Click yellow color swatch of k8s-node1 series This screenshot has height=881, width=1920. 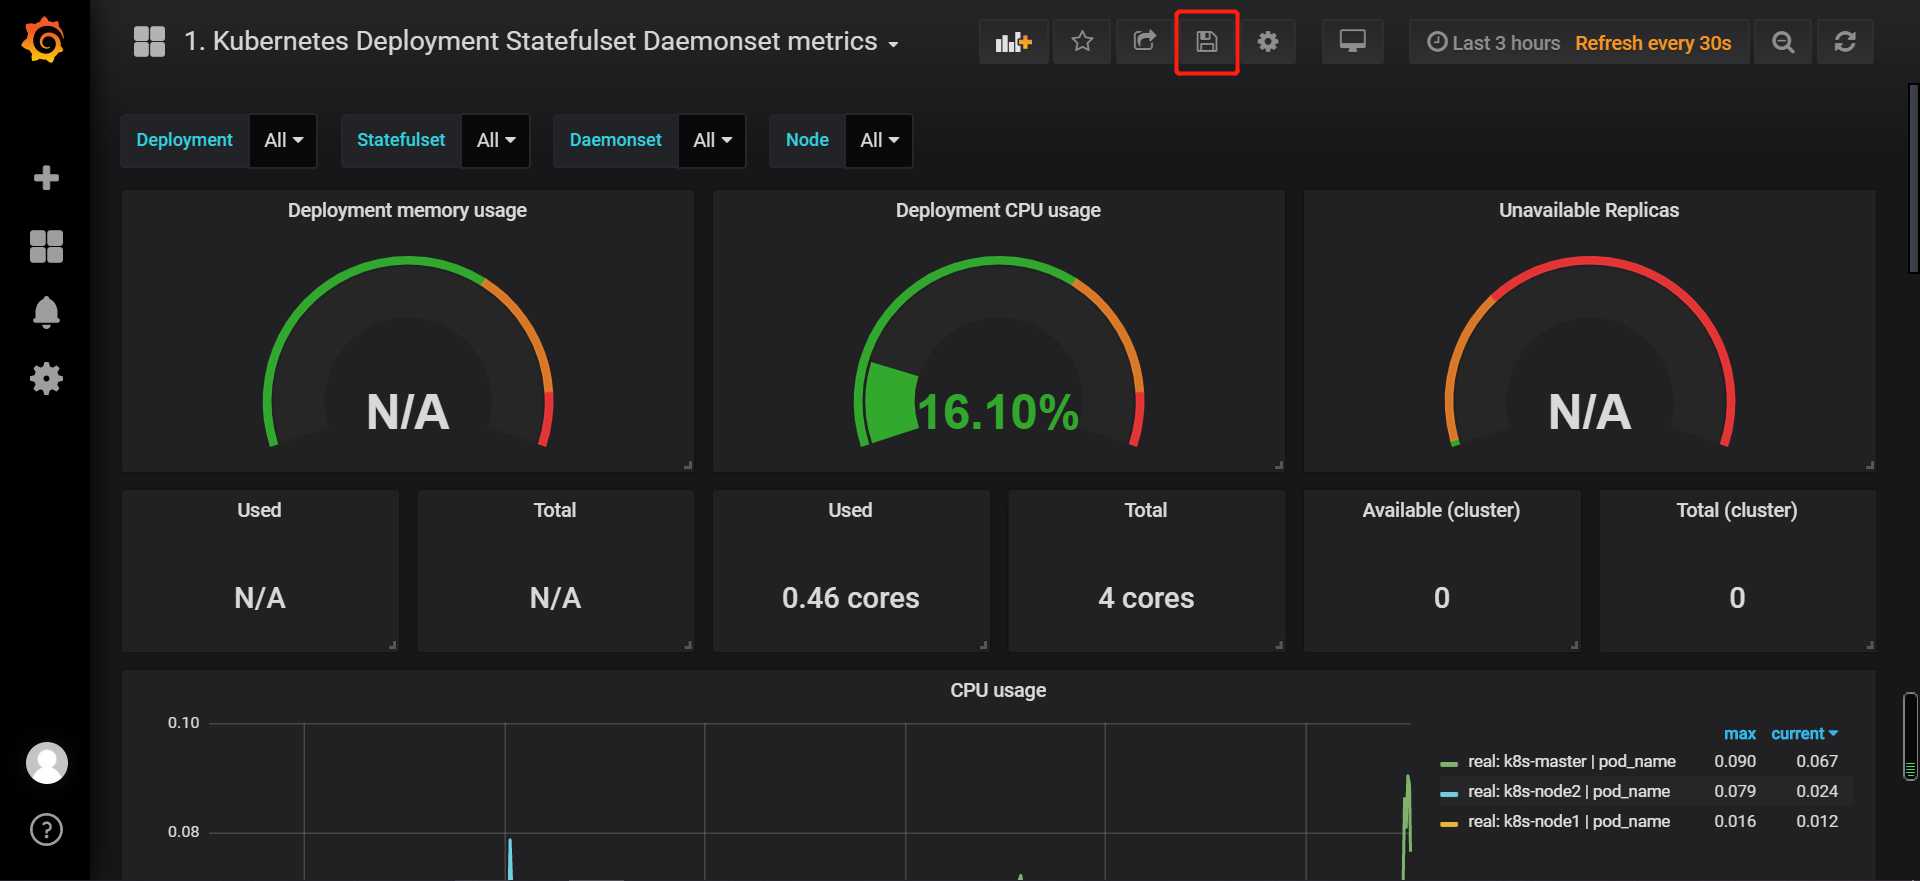[1449, 824]
